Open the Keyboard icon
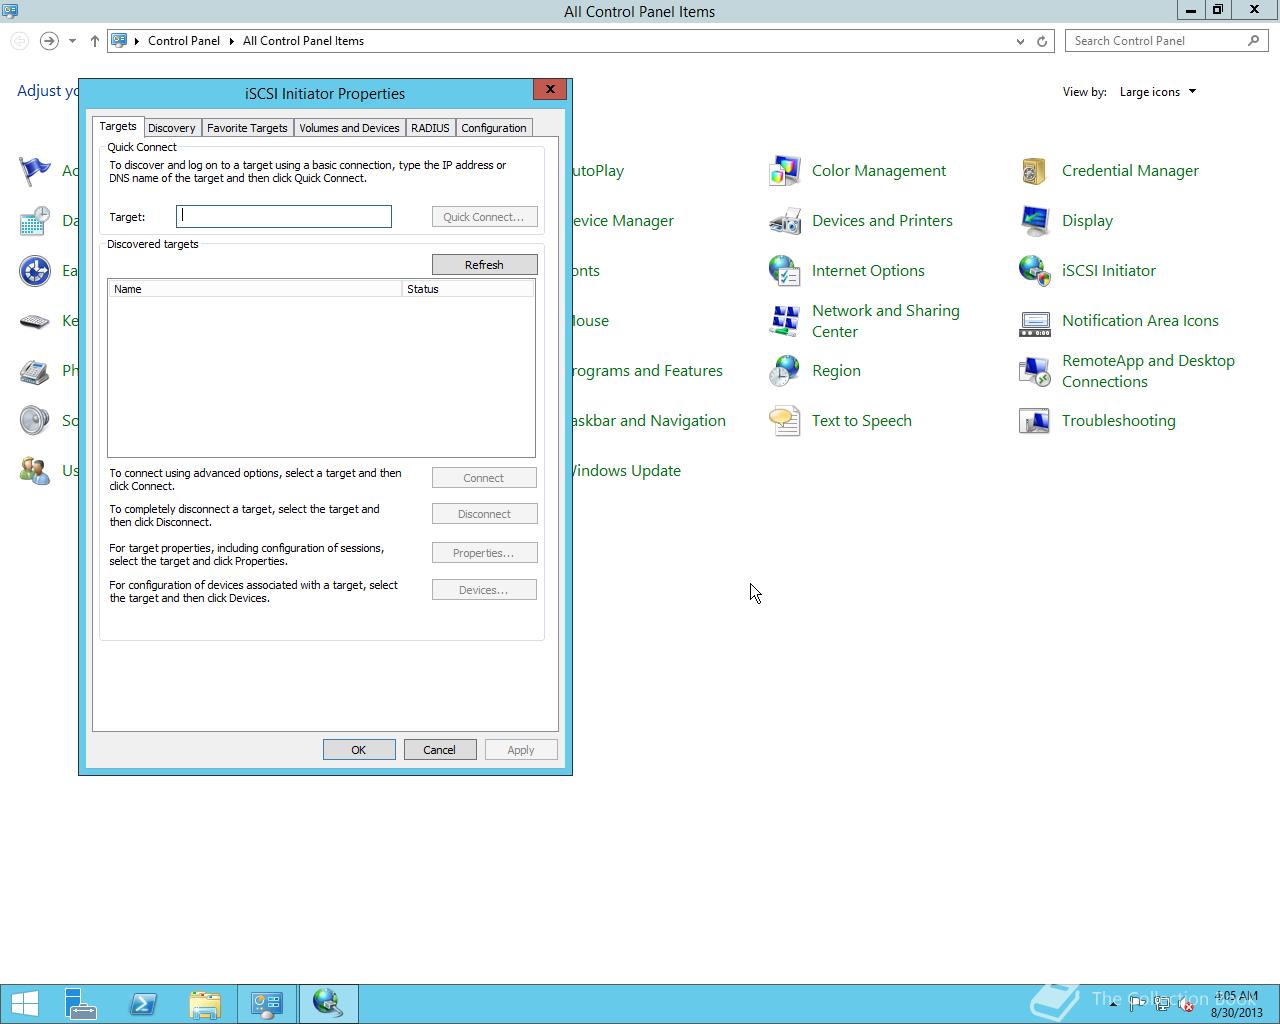 tap(35, 321)
